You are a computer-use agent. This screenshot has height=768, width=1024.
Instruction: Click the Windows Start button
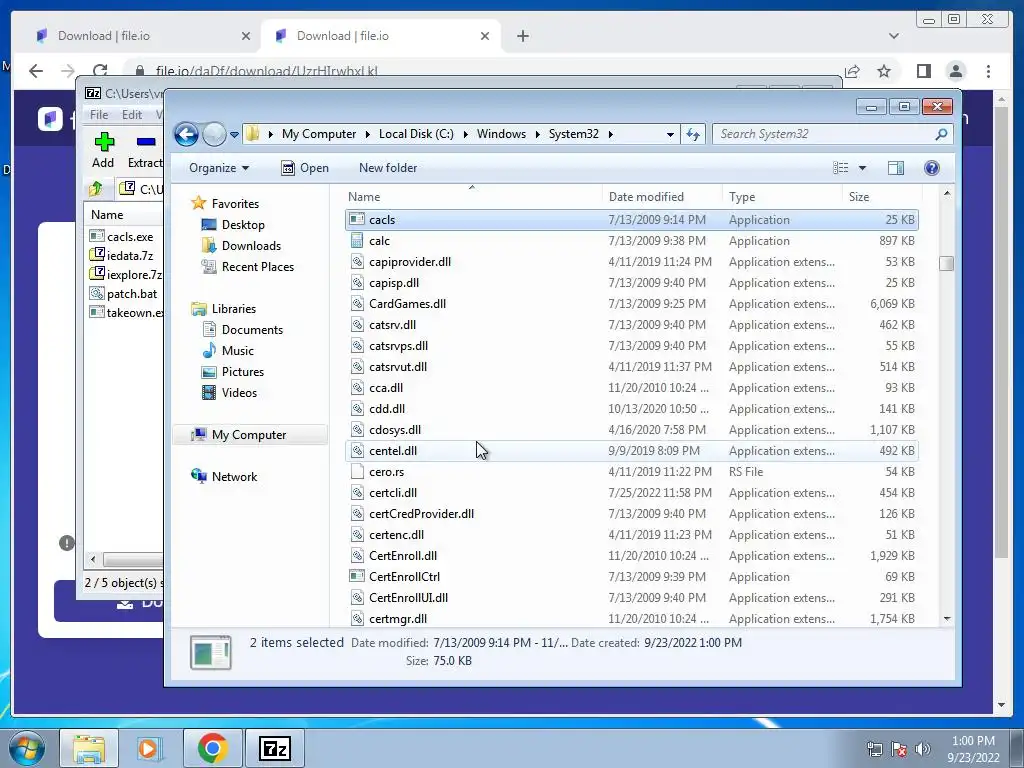coord(27,748)
